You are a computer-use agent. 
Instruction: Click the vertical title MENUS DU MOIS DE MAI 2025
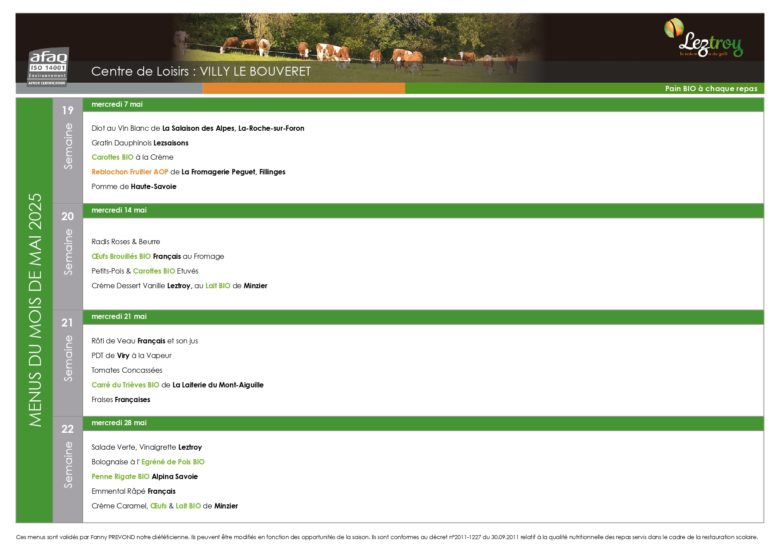[x=35, y=310]
